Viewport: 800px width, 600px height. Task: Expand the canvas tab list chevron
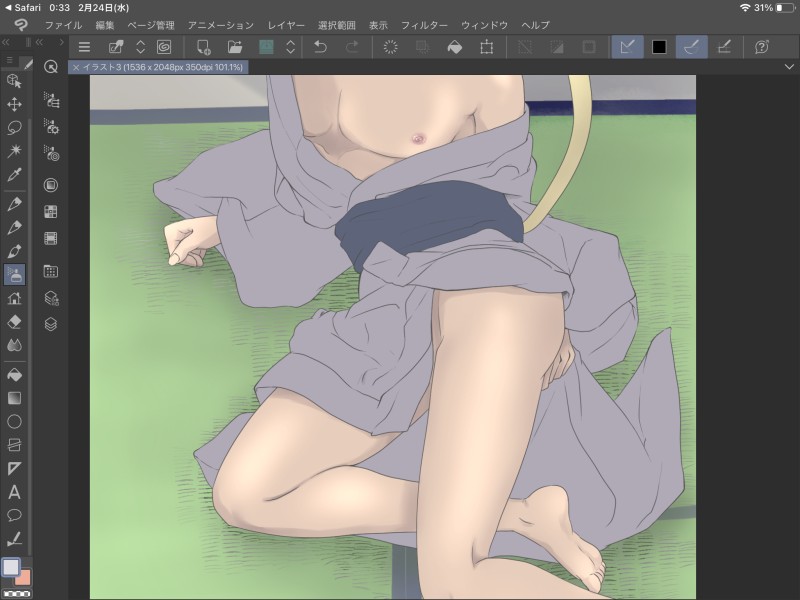(789, 67)
